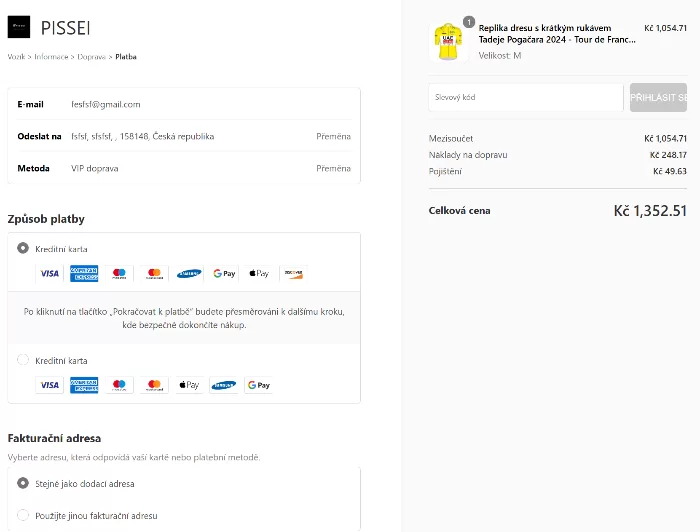Click Google Pay icon in second payment option
The width and height of the screenshot is (700, 532).
coord(258,385)
